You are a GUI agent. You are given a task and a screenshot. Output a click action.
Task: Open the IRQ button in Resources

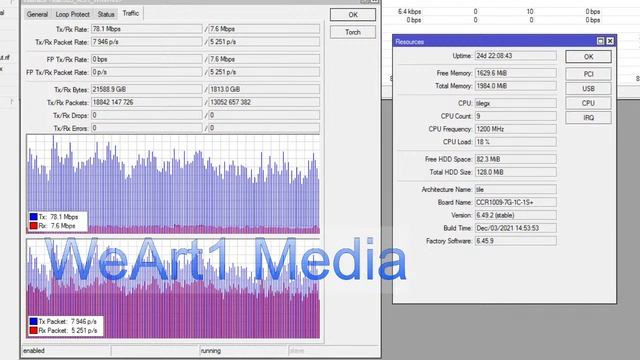tap(588, 118)
